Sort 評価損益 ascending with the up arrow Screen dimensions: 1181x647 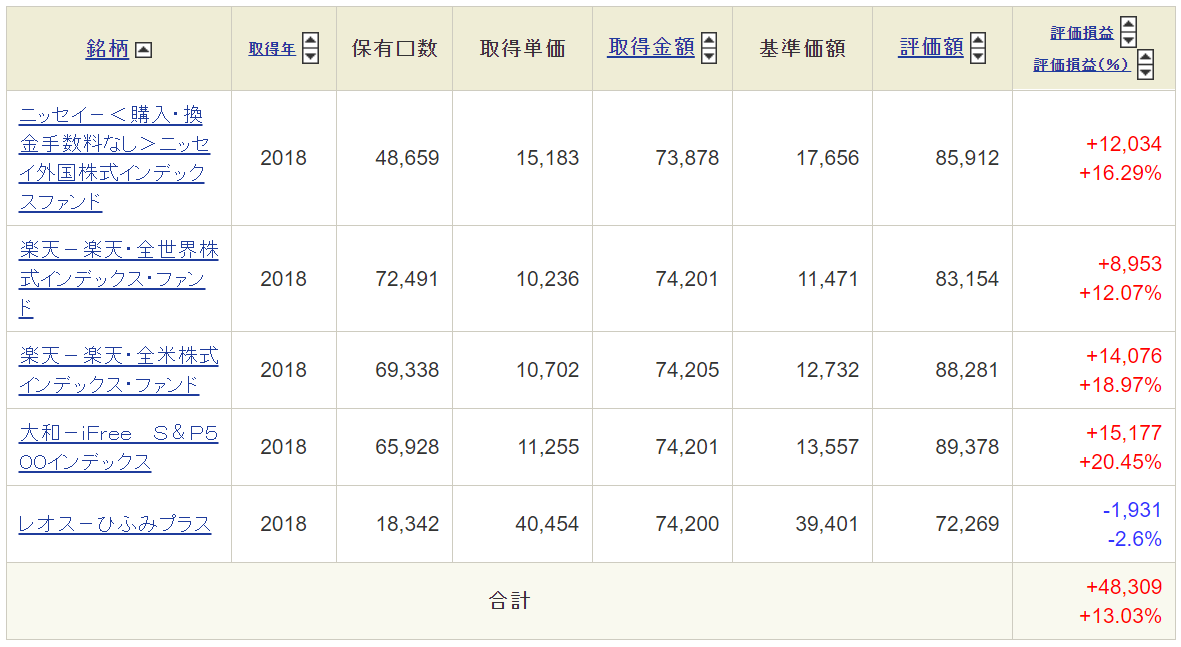click(1128, 24)
